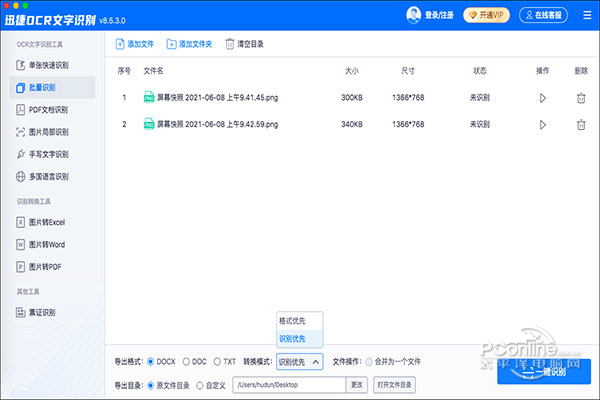The height and width of the screenshot is (400, 600).
Task: Click the 尺寸 column header
Action: click(408, 71)
